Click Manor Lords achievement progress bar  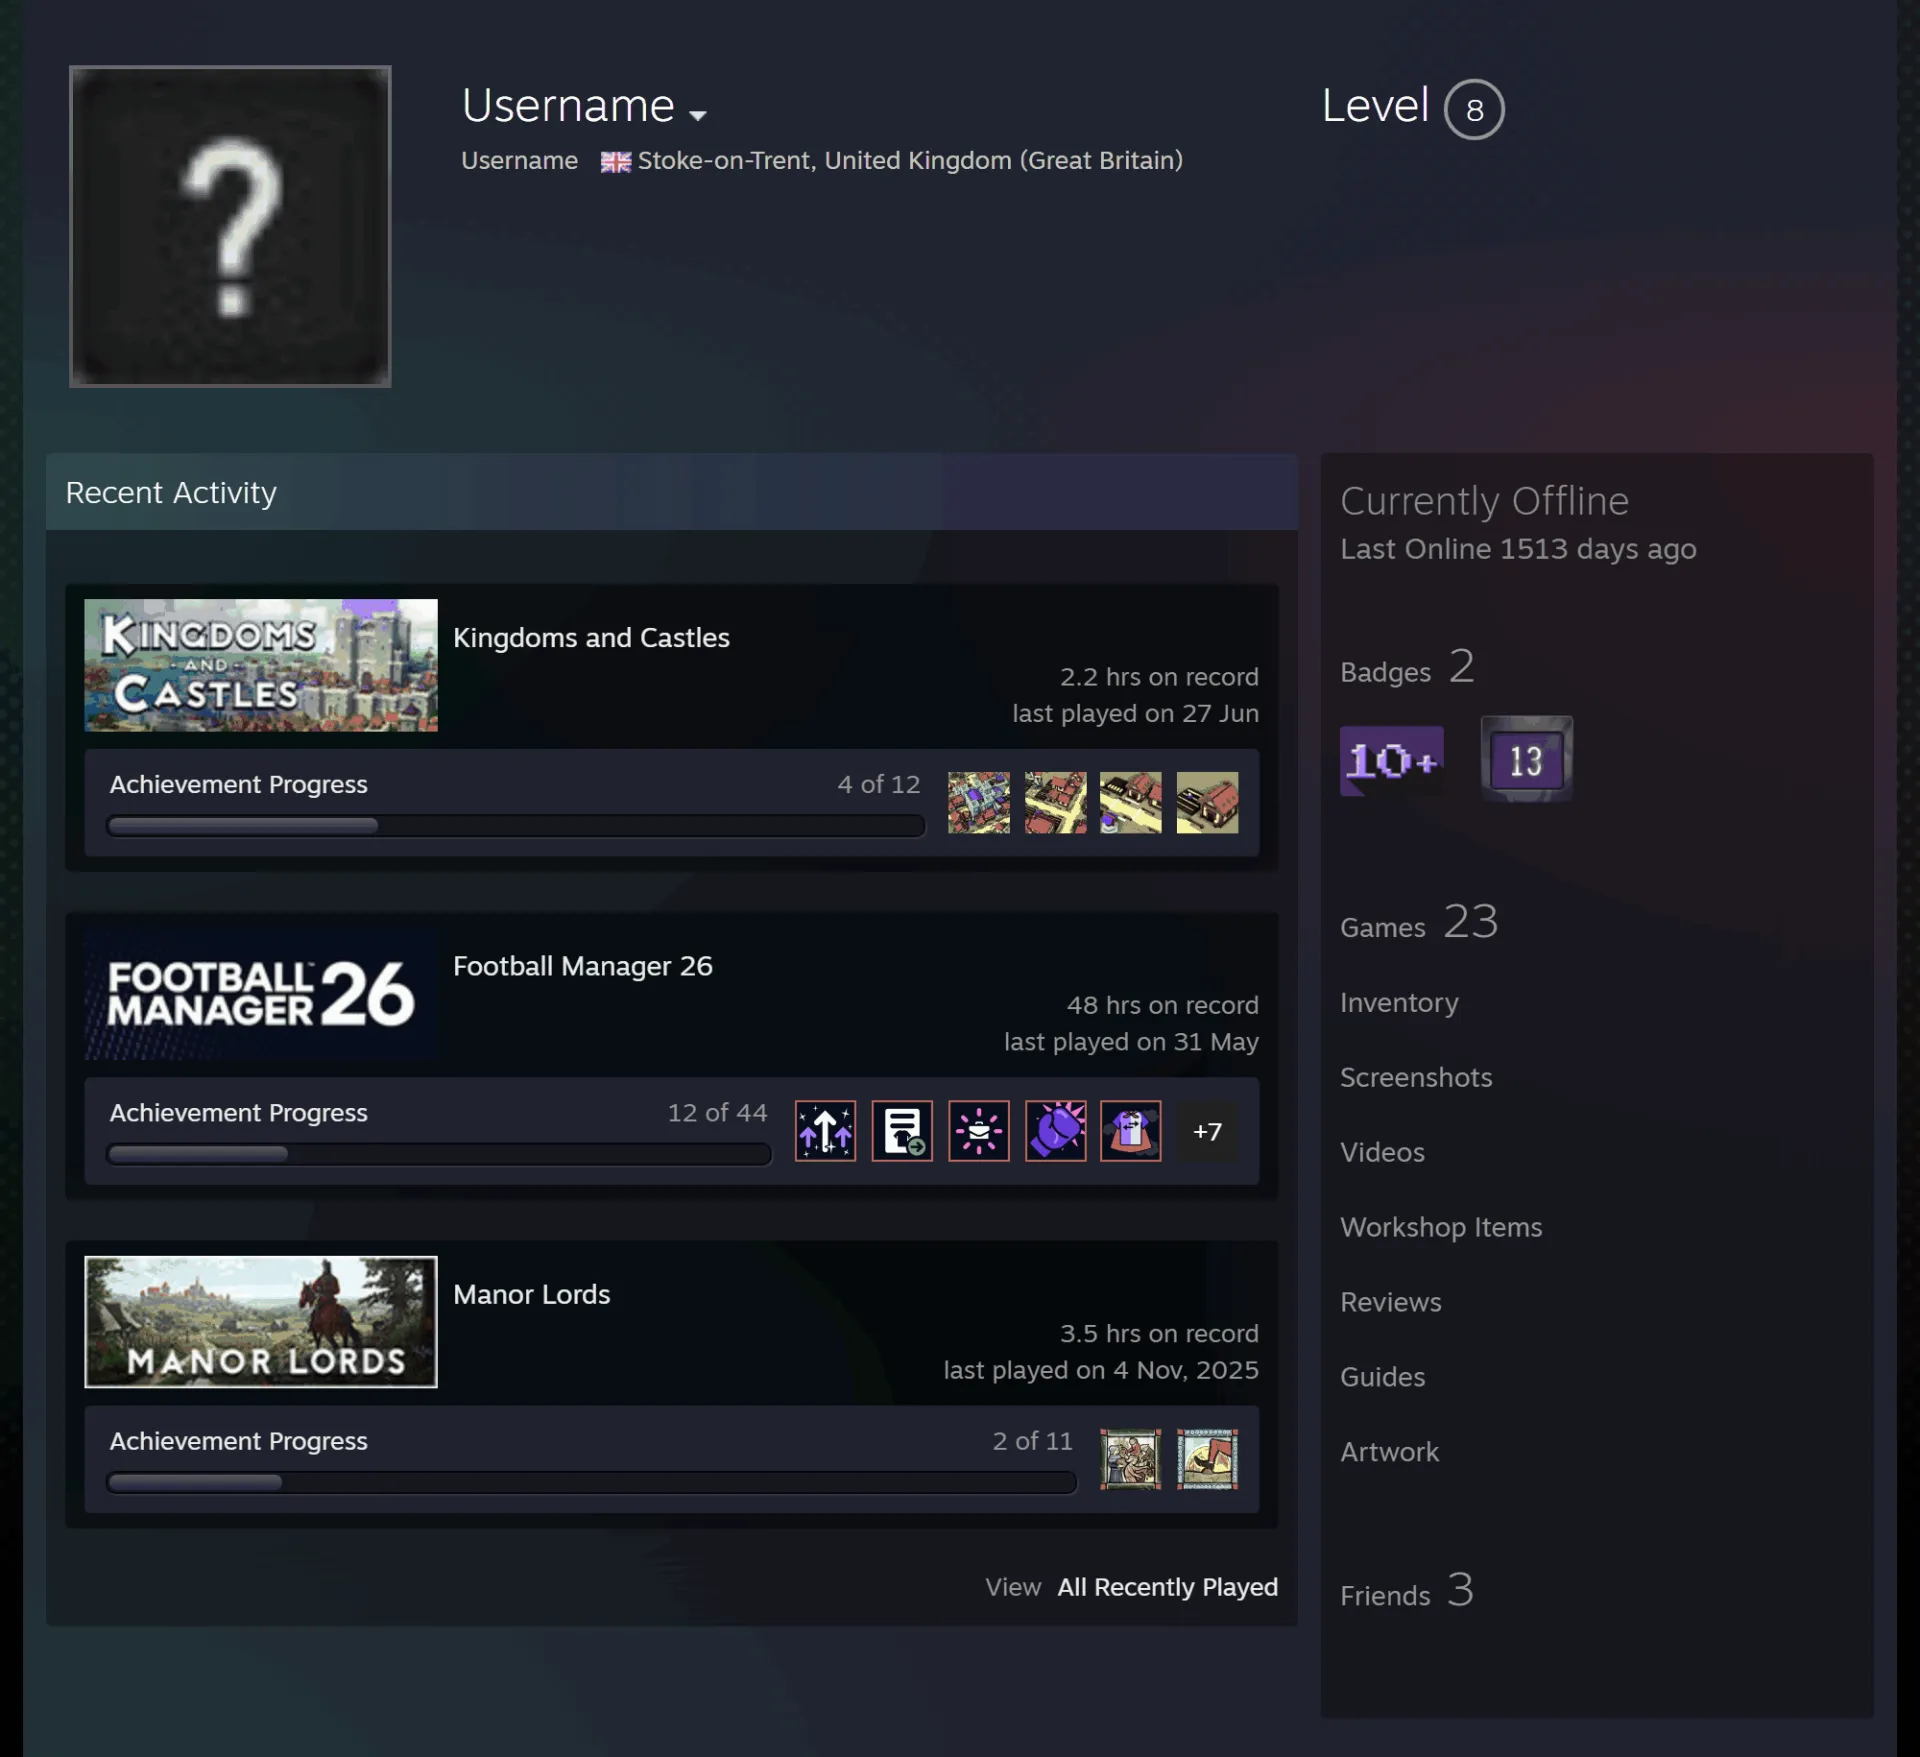point(591,1482)
